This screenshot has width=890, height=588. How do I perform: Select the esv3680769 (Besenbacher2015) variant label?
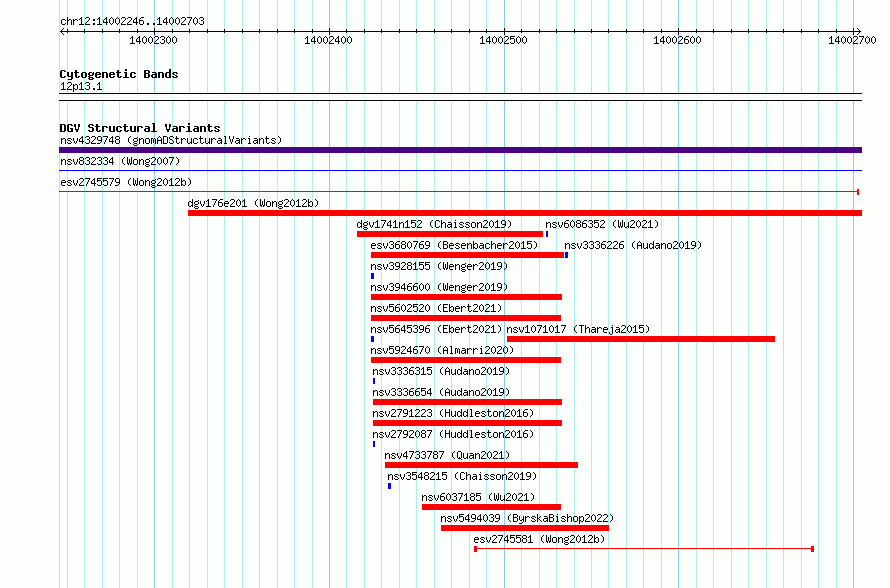[454, 245]
